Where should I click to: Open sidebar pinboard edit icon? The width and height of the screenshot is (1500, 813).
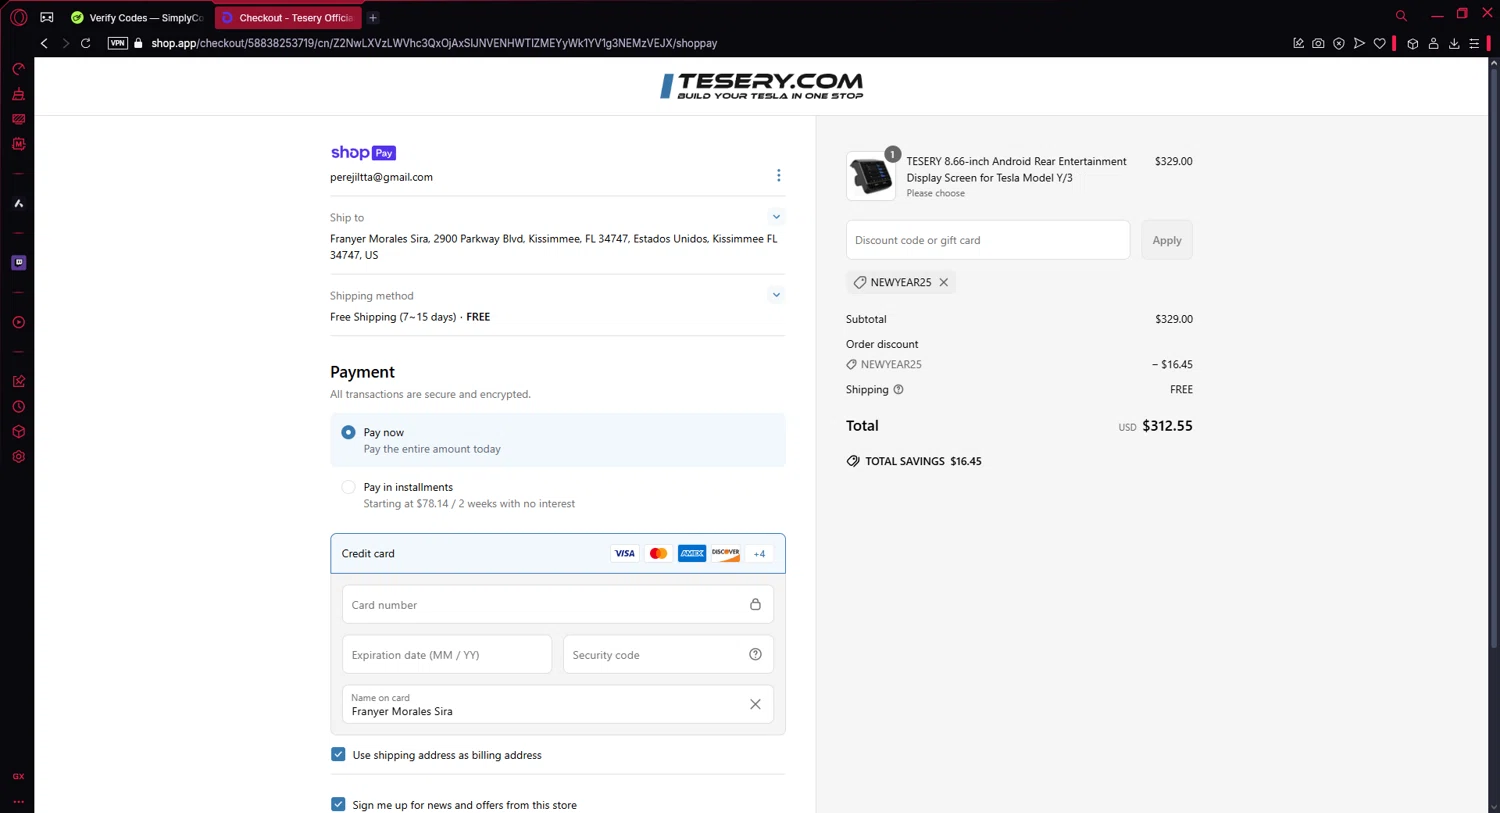(x=18, y=381)
